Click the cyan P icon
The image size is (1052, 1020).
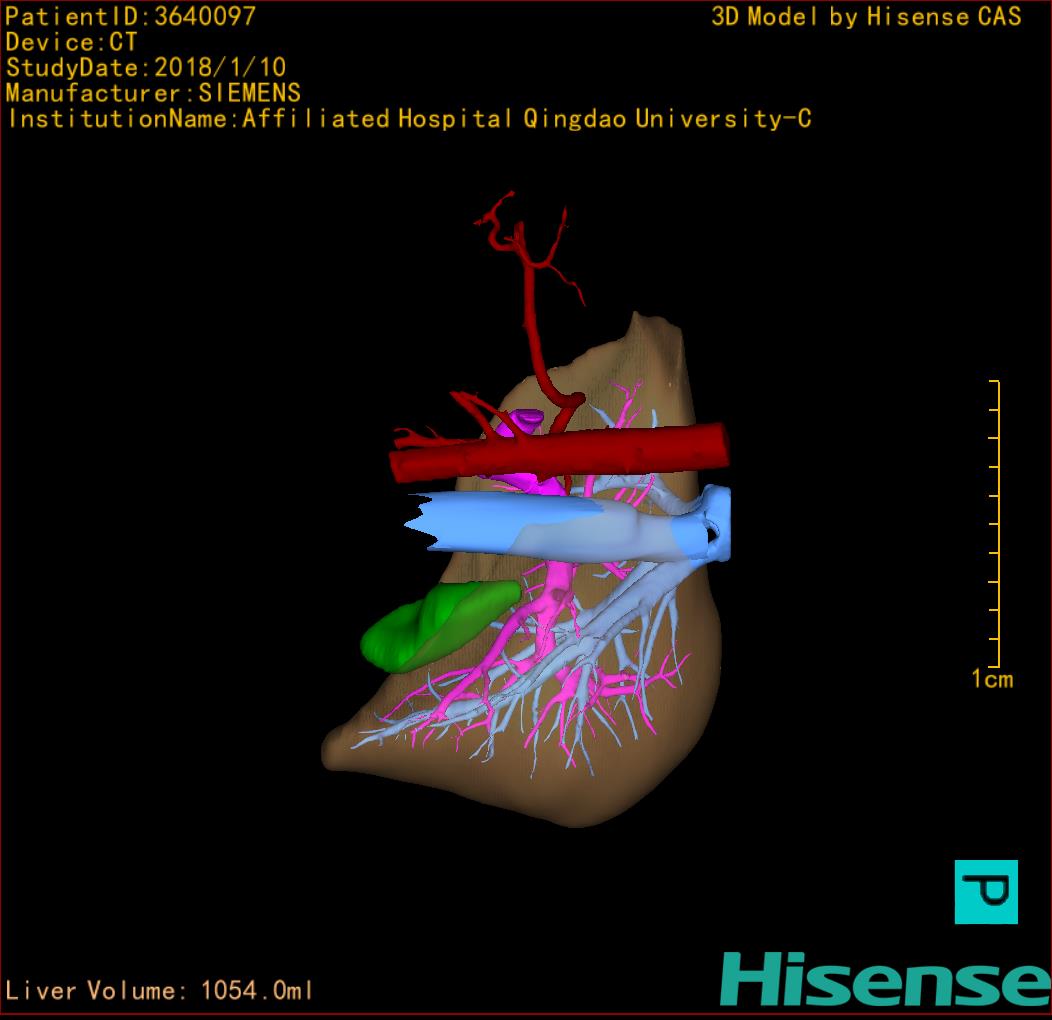(x=986, y=892)
